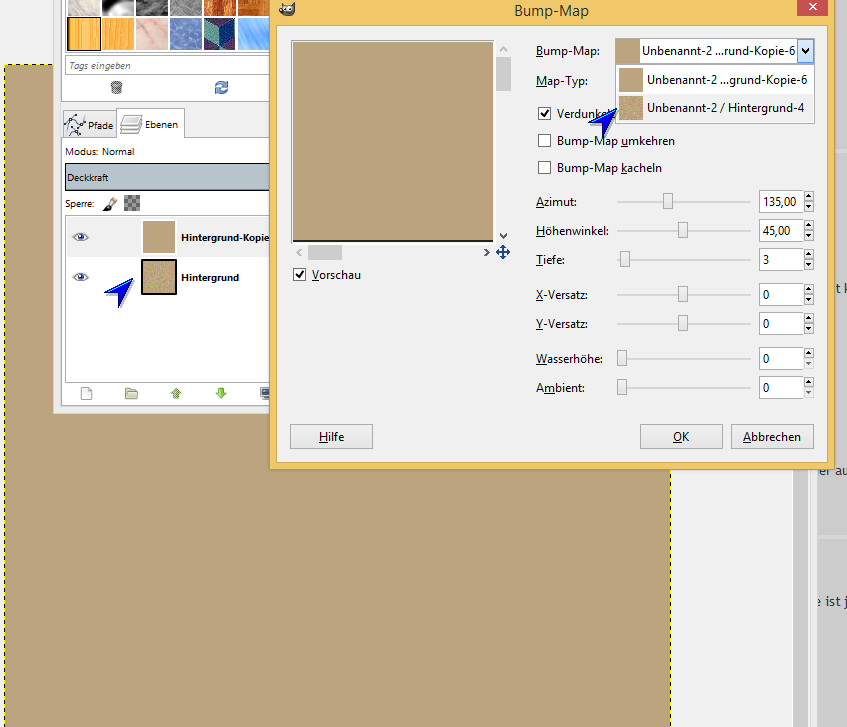Click the Y-Versatz value field
The width and height of the screenshot is (847, 727).
click(781, 324)
